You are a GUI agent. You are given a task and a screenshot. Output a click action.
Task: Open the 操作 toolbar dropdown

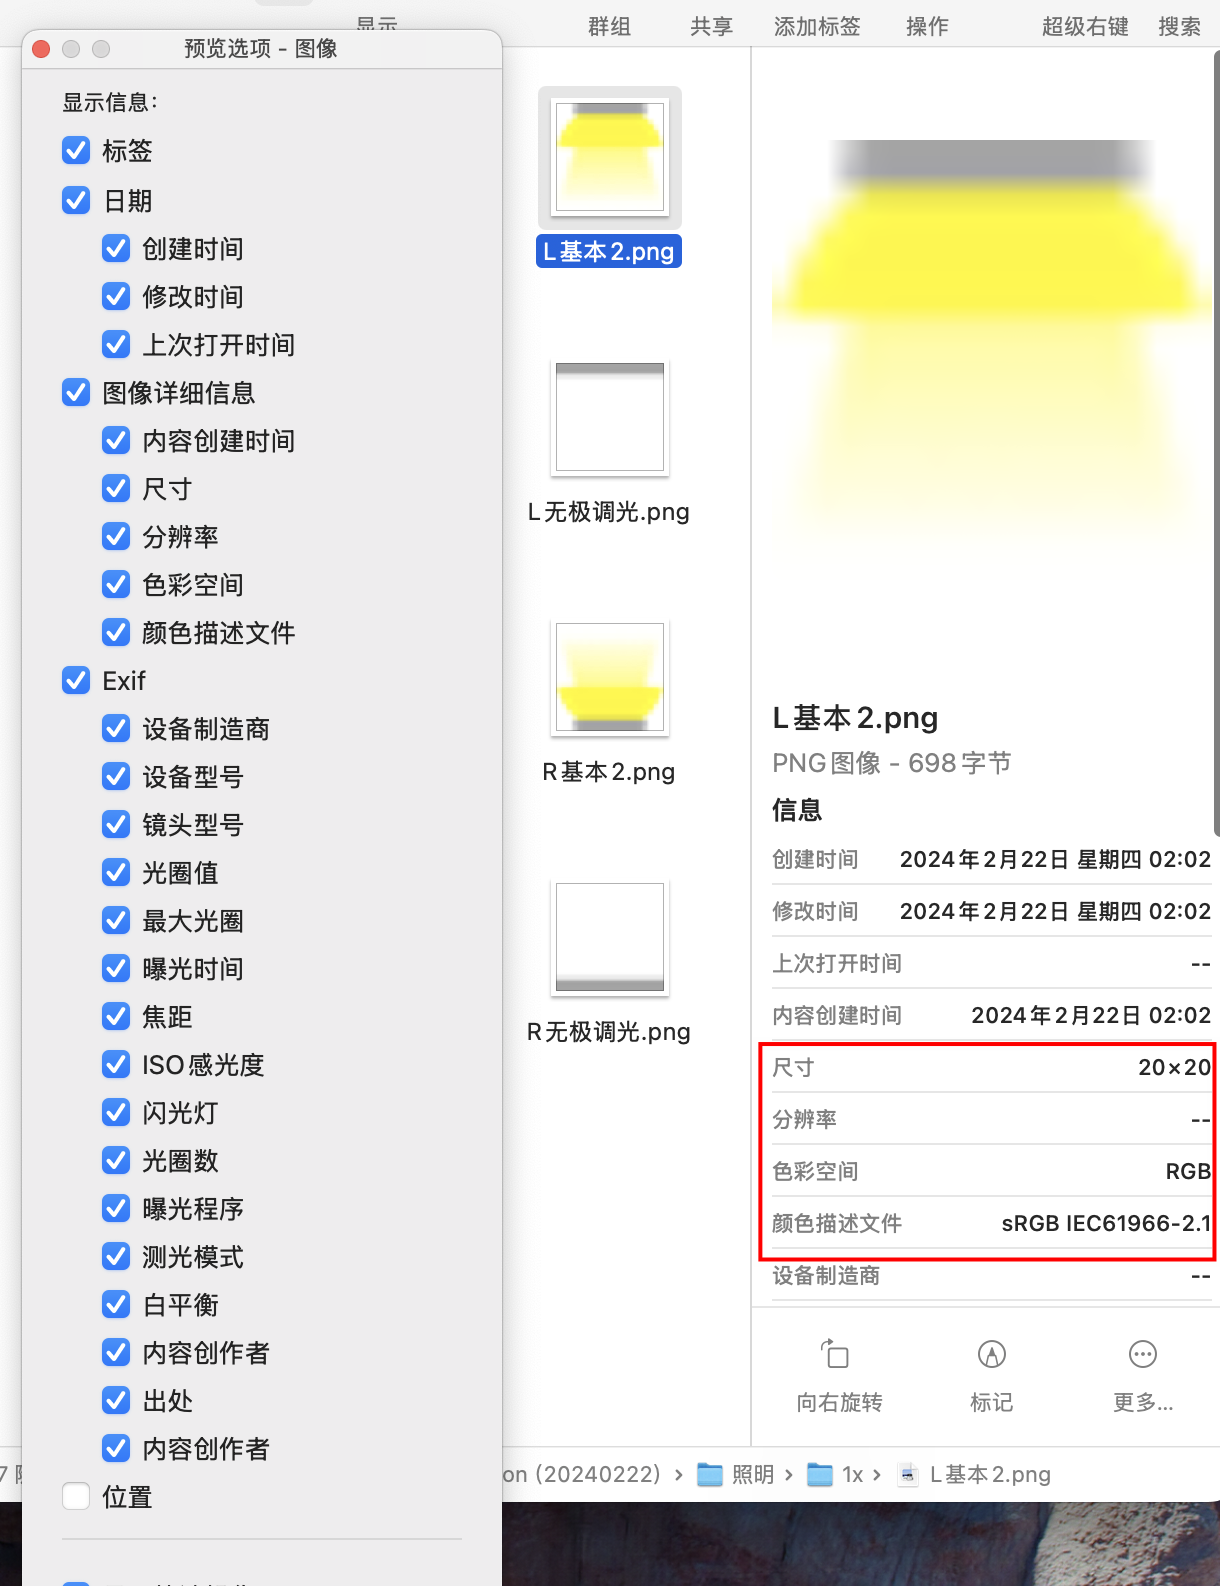926,27
